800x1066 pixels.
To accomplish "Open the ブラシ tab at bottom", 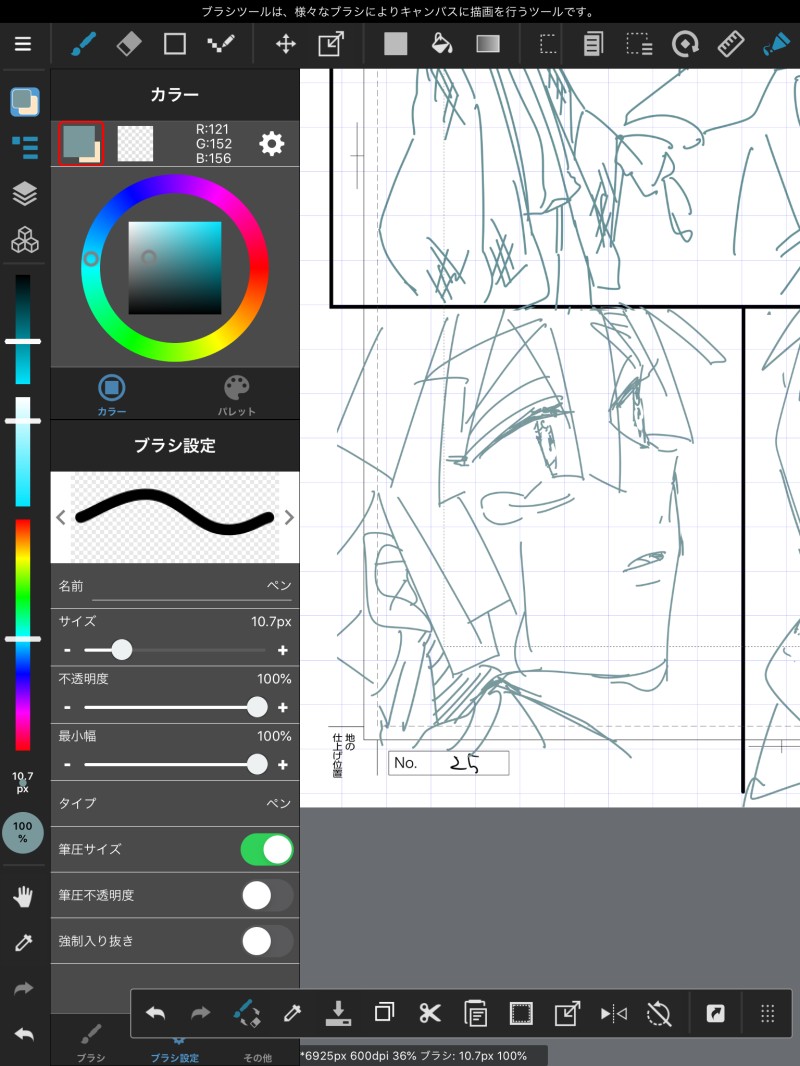I will pyautogui.click(x=91, y=1043).
